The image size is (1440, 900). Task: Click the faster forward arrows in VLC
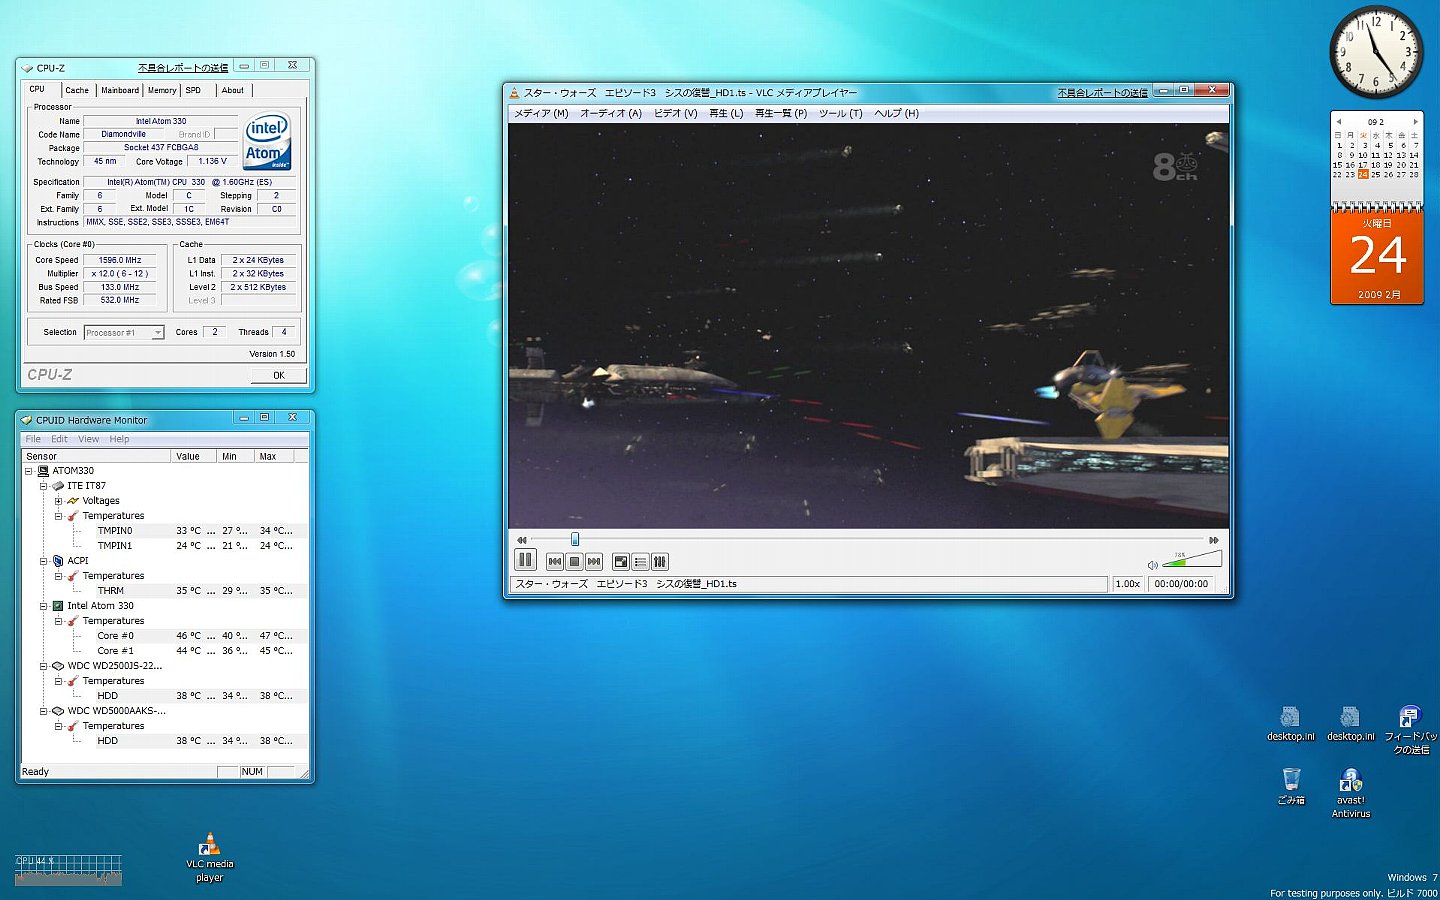(x=1214, y=540)
